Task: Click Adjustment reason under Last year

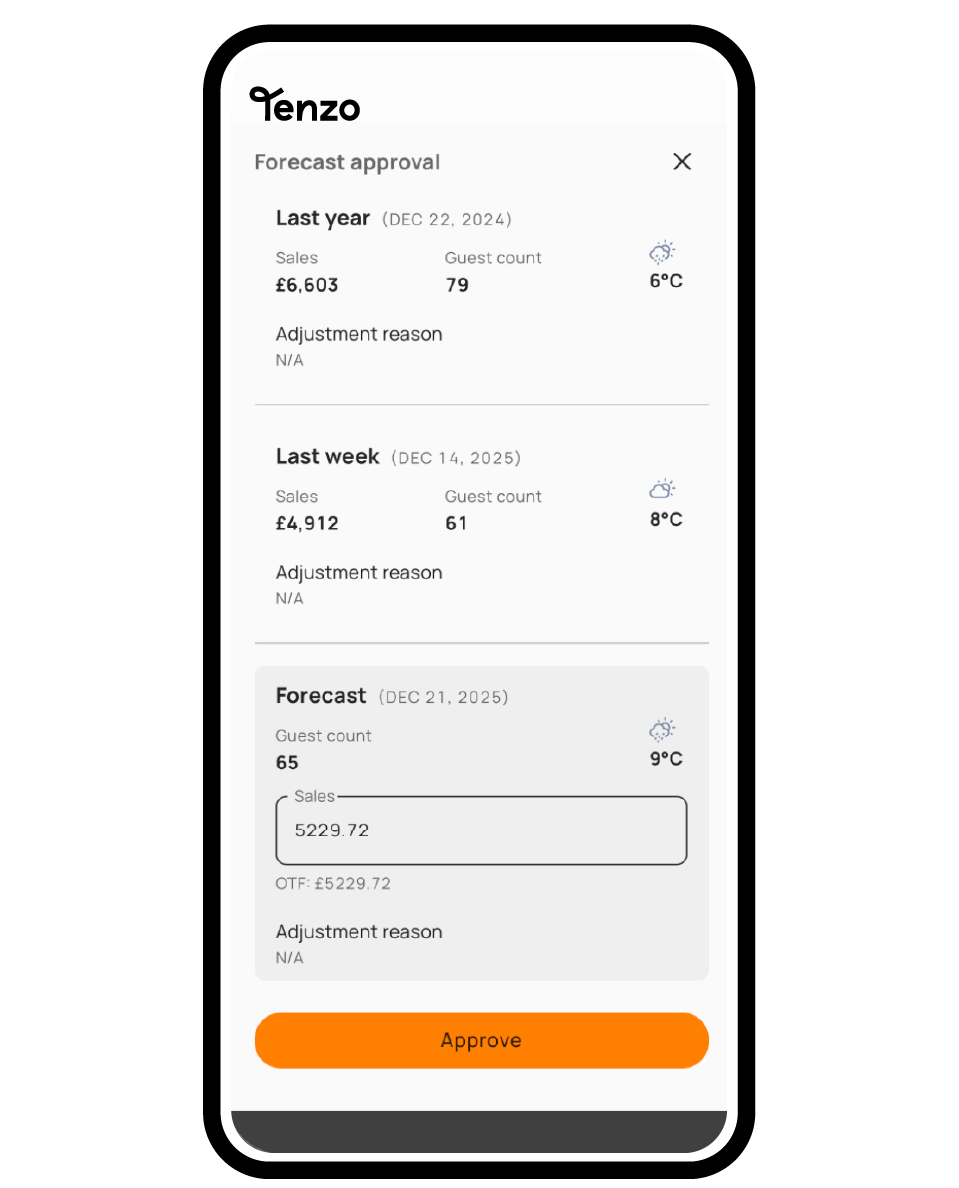Action: [359, 334]
